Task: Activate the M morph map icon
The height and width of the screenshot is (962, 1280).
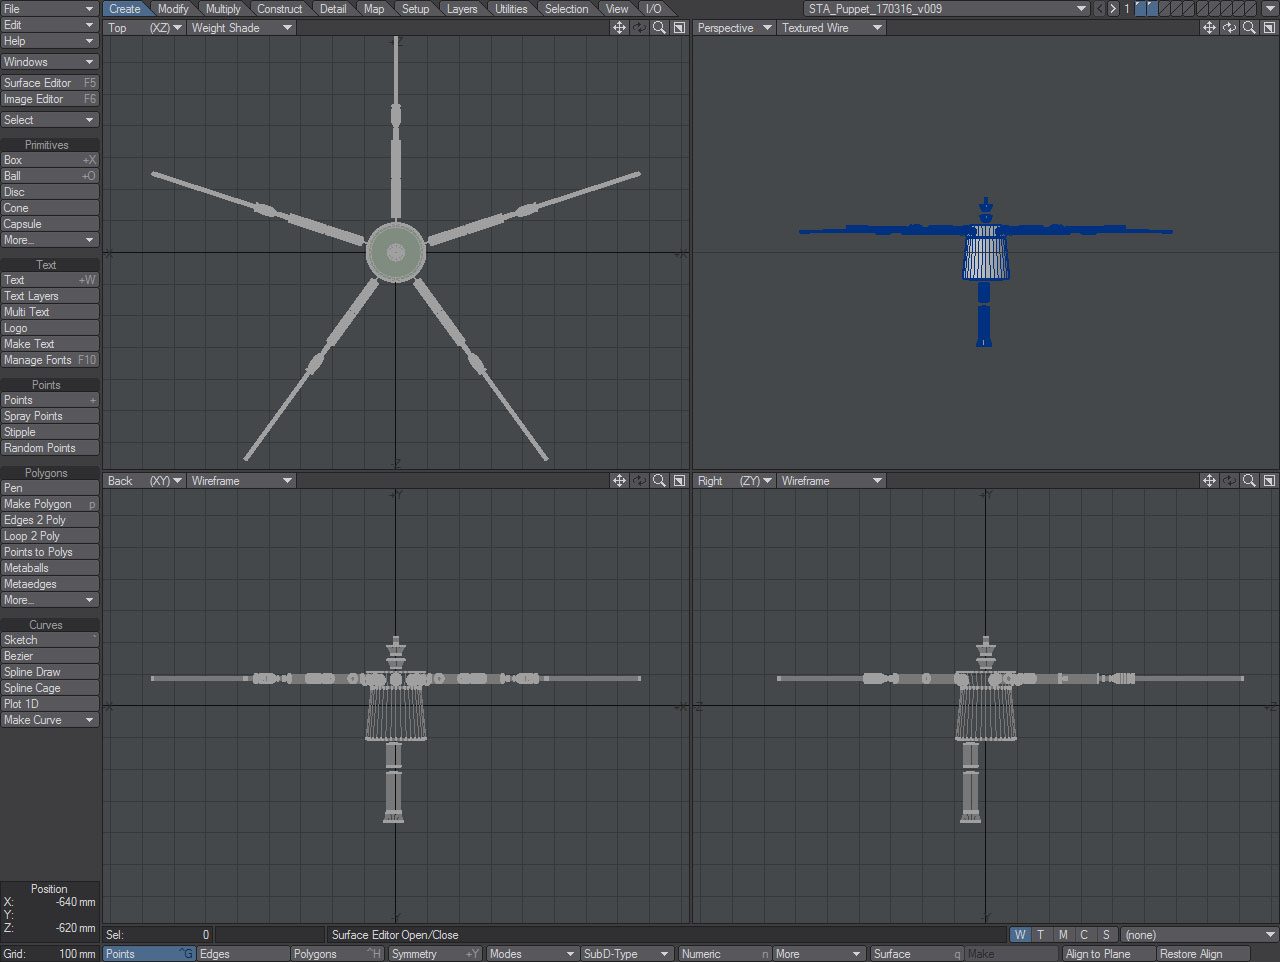Action: click(1063, 934)
